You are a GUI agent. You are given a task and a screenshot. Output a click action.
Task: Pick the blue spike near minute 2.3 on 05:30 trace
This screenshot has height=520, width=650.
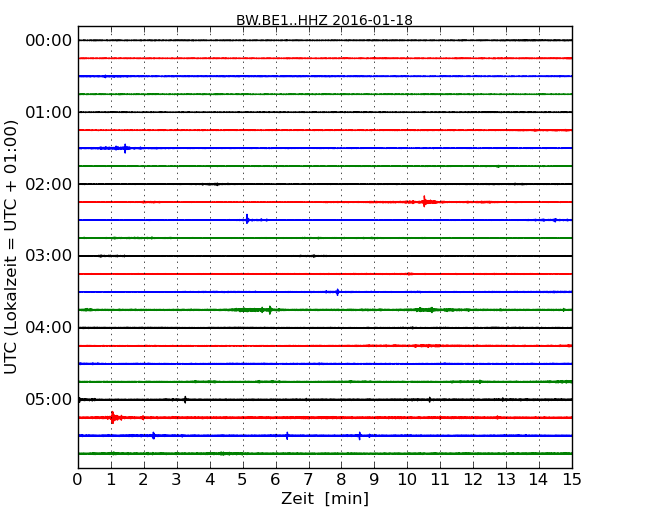tap(154, 435)
